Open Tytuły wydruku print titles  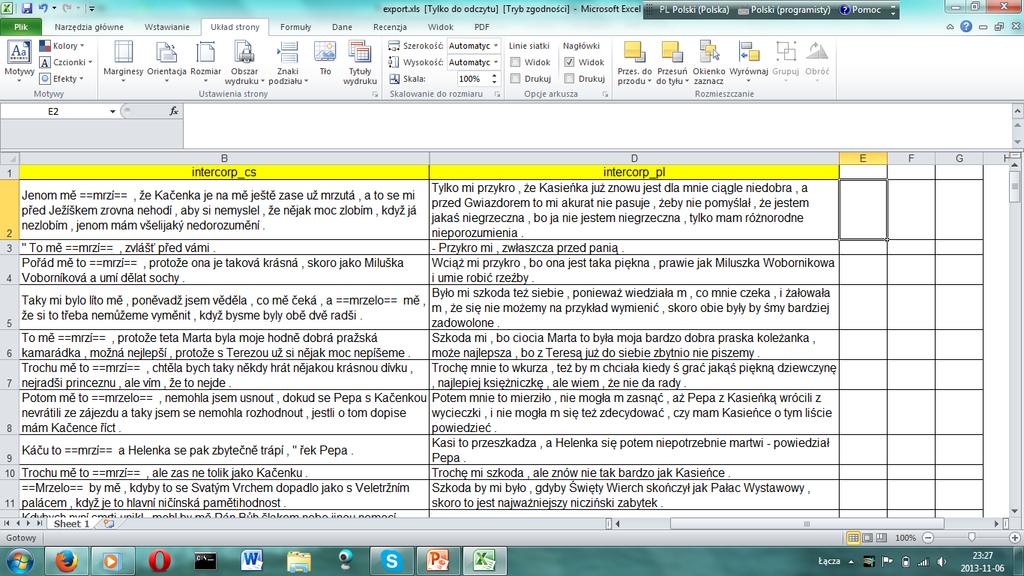(x=360, y=62)
